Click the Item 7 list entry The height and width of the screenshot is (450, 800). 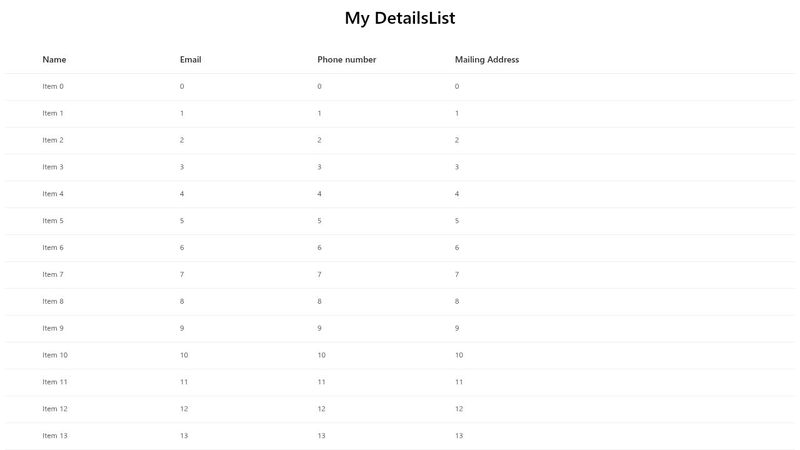pyautogui.click(x=53, y=275)
